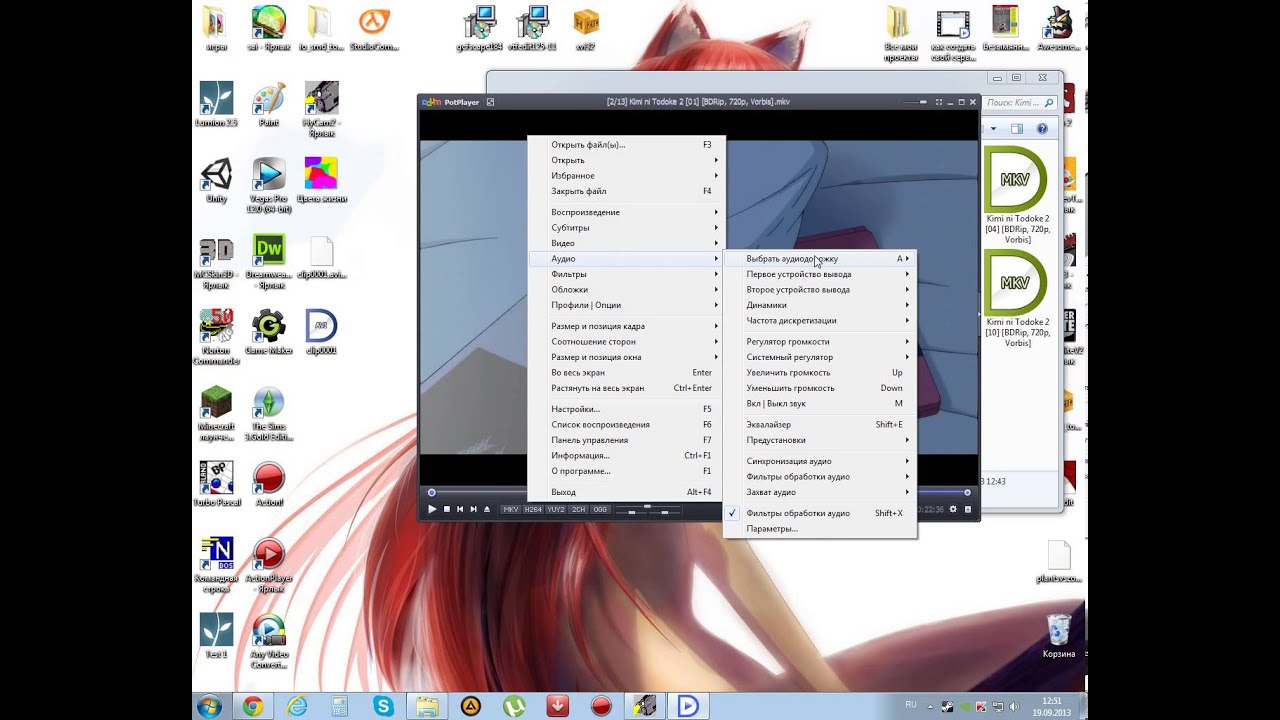Image resolution: width=1280 pixels, height=720 pixels.
Task: Open the StudioCompiler Half-Life icon
Action: [x=375, y=29]
